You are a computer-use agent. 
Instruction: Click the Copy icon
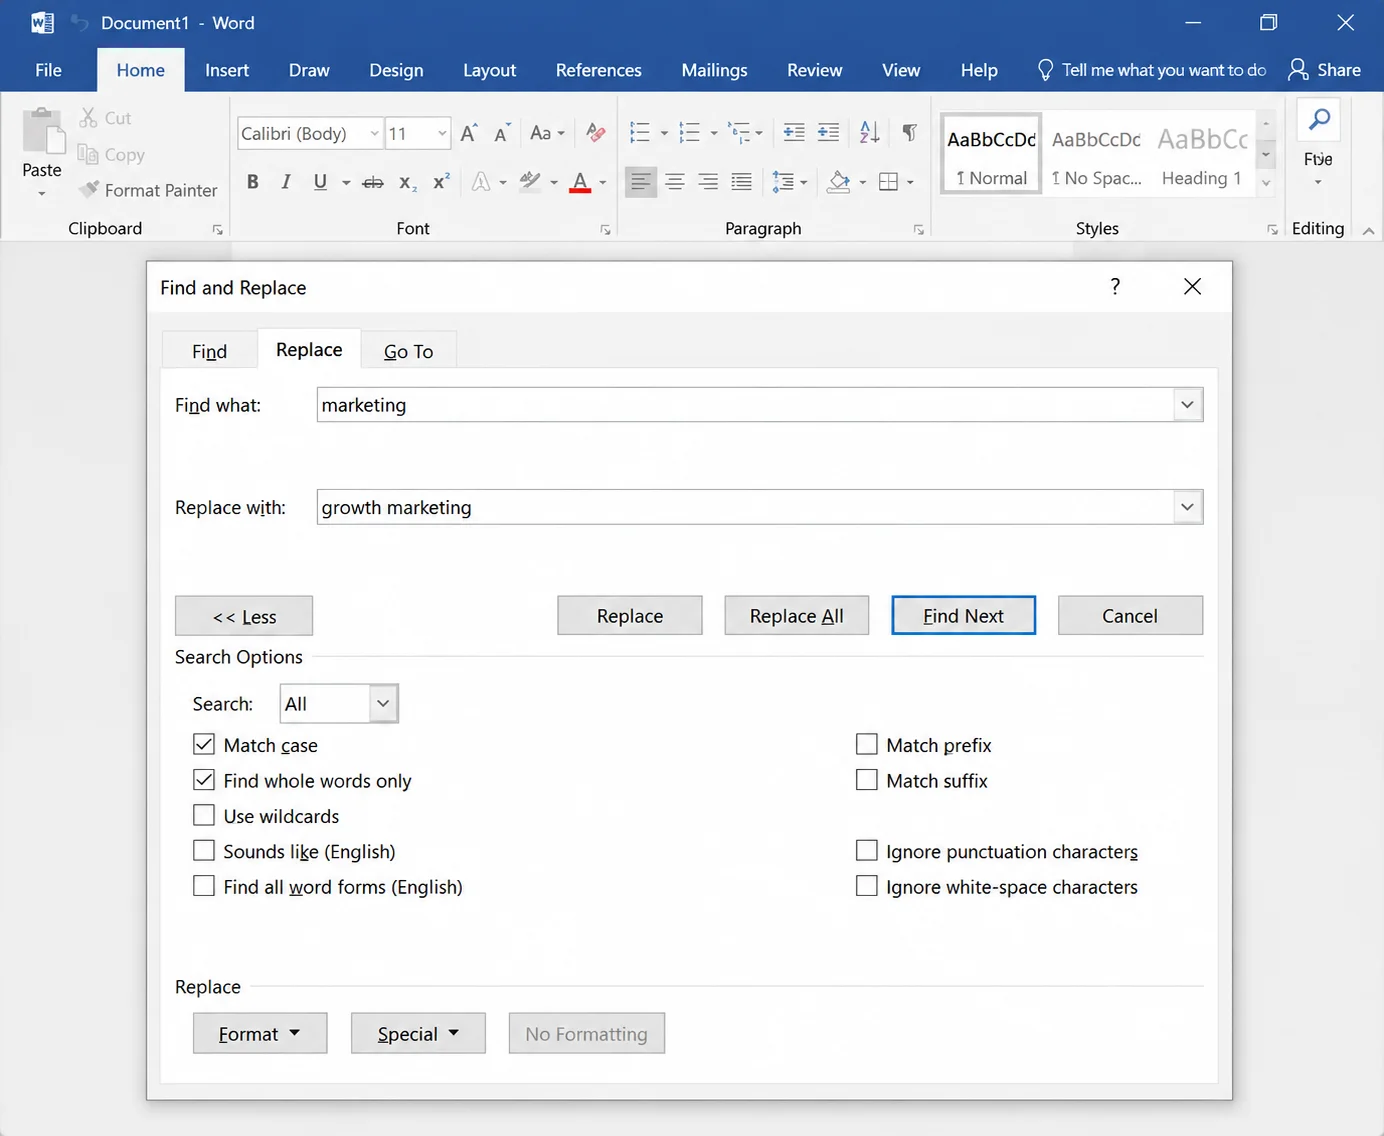[88, 154]
